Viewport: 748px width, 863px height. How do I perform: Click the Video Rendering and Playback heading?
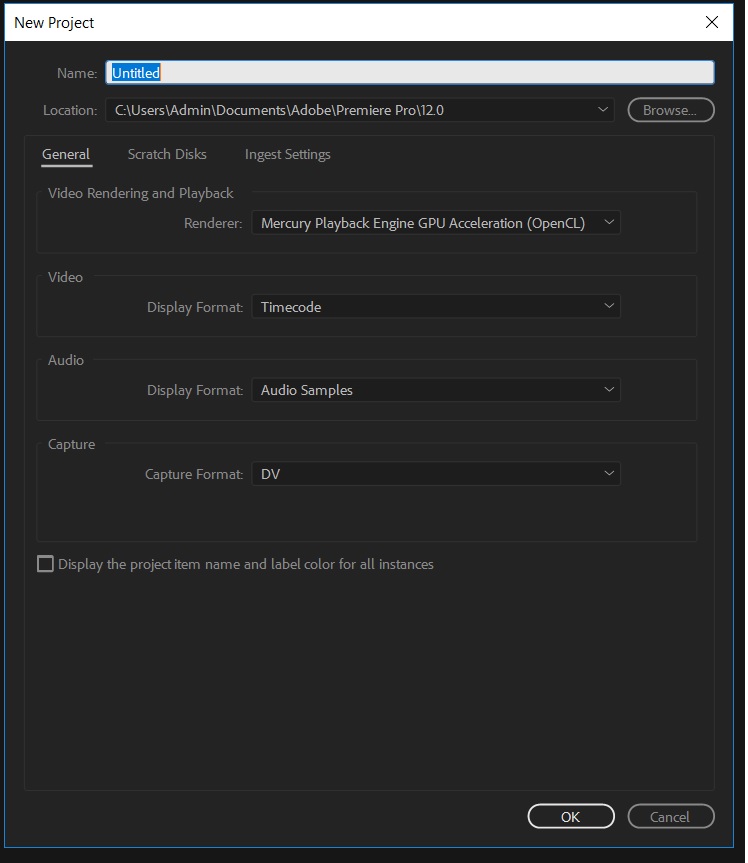coord(141,193)
